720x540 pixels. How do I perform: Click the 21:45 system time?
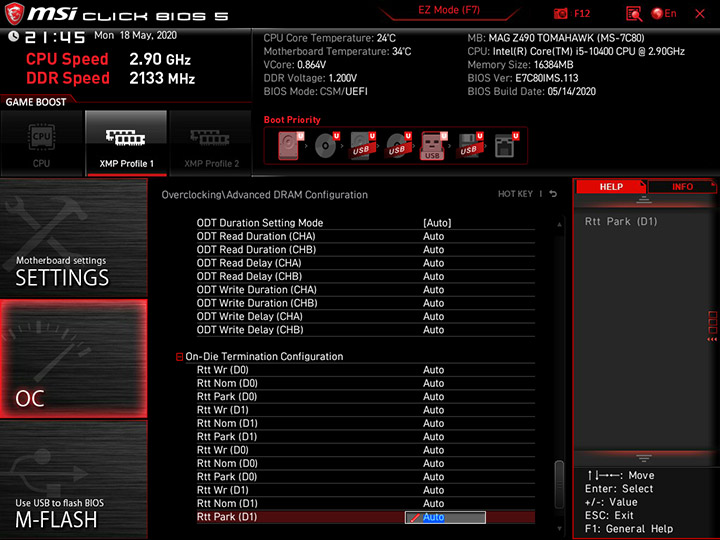tap(55, 37)
